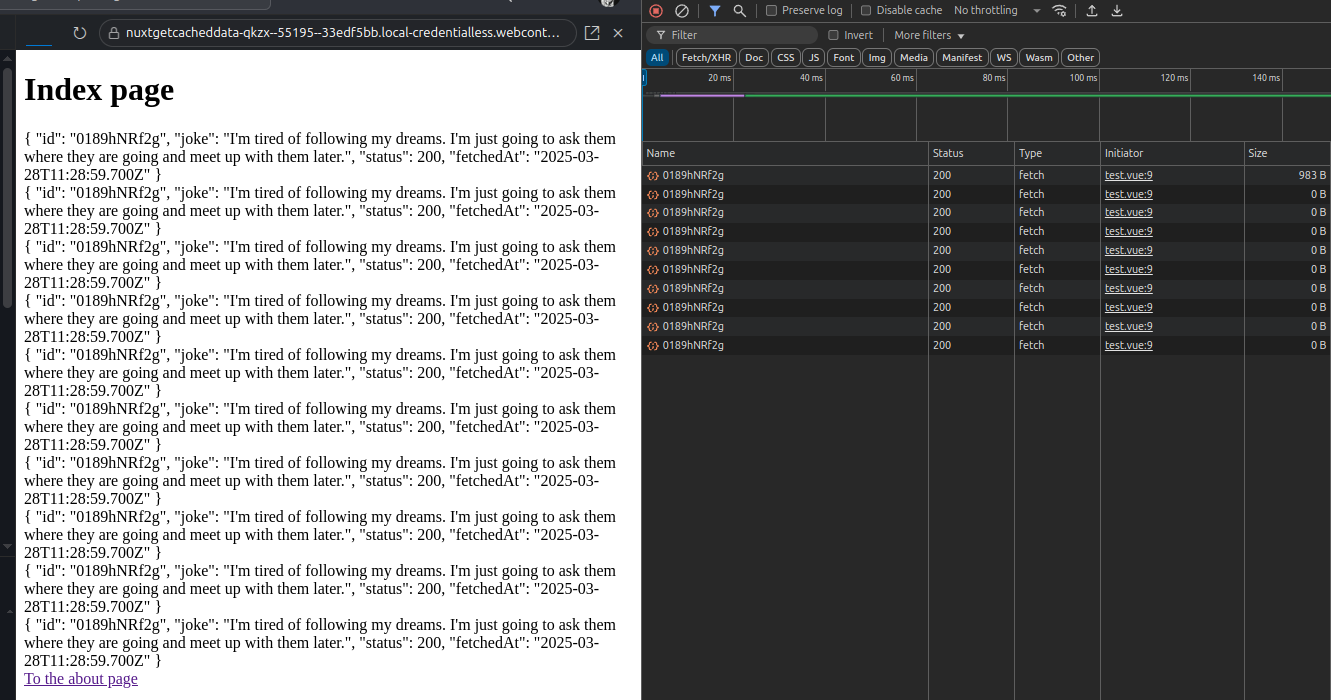
Task: Click the 140 ms timeline marker
Action: tap(1266, 78)
